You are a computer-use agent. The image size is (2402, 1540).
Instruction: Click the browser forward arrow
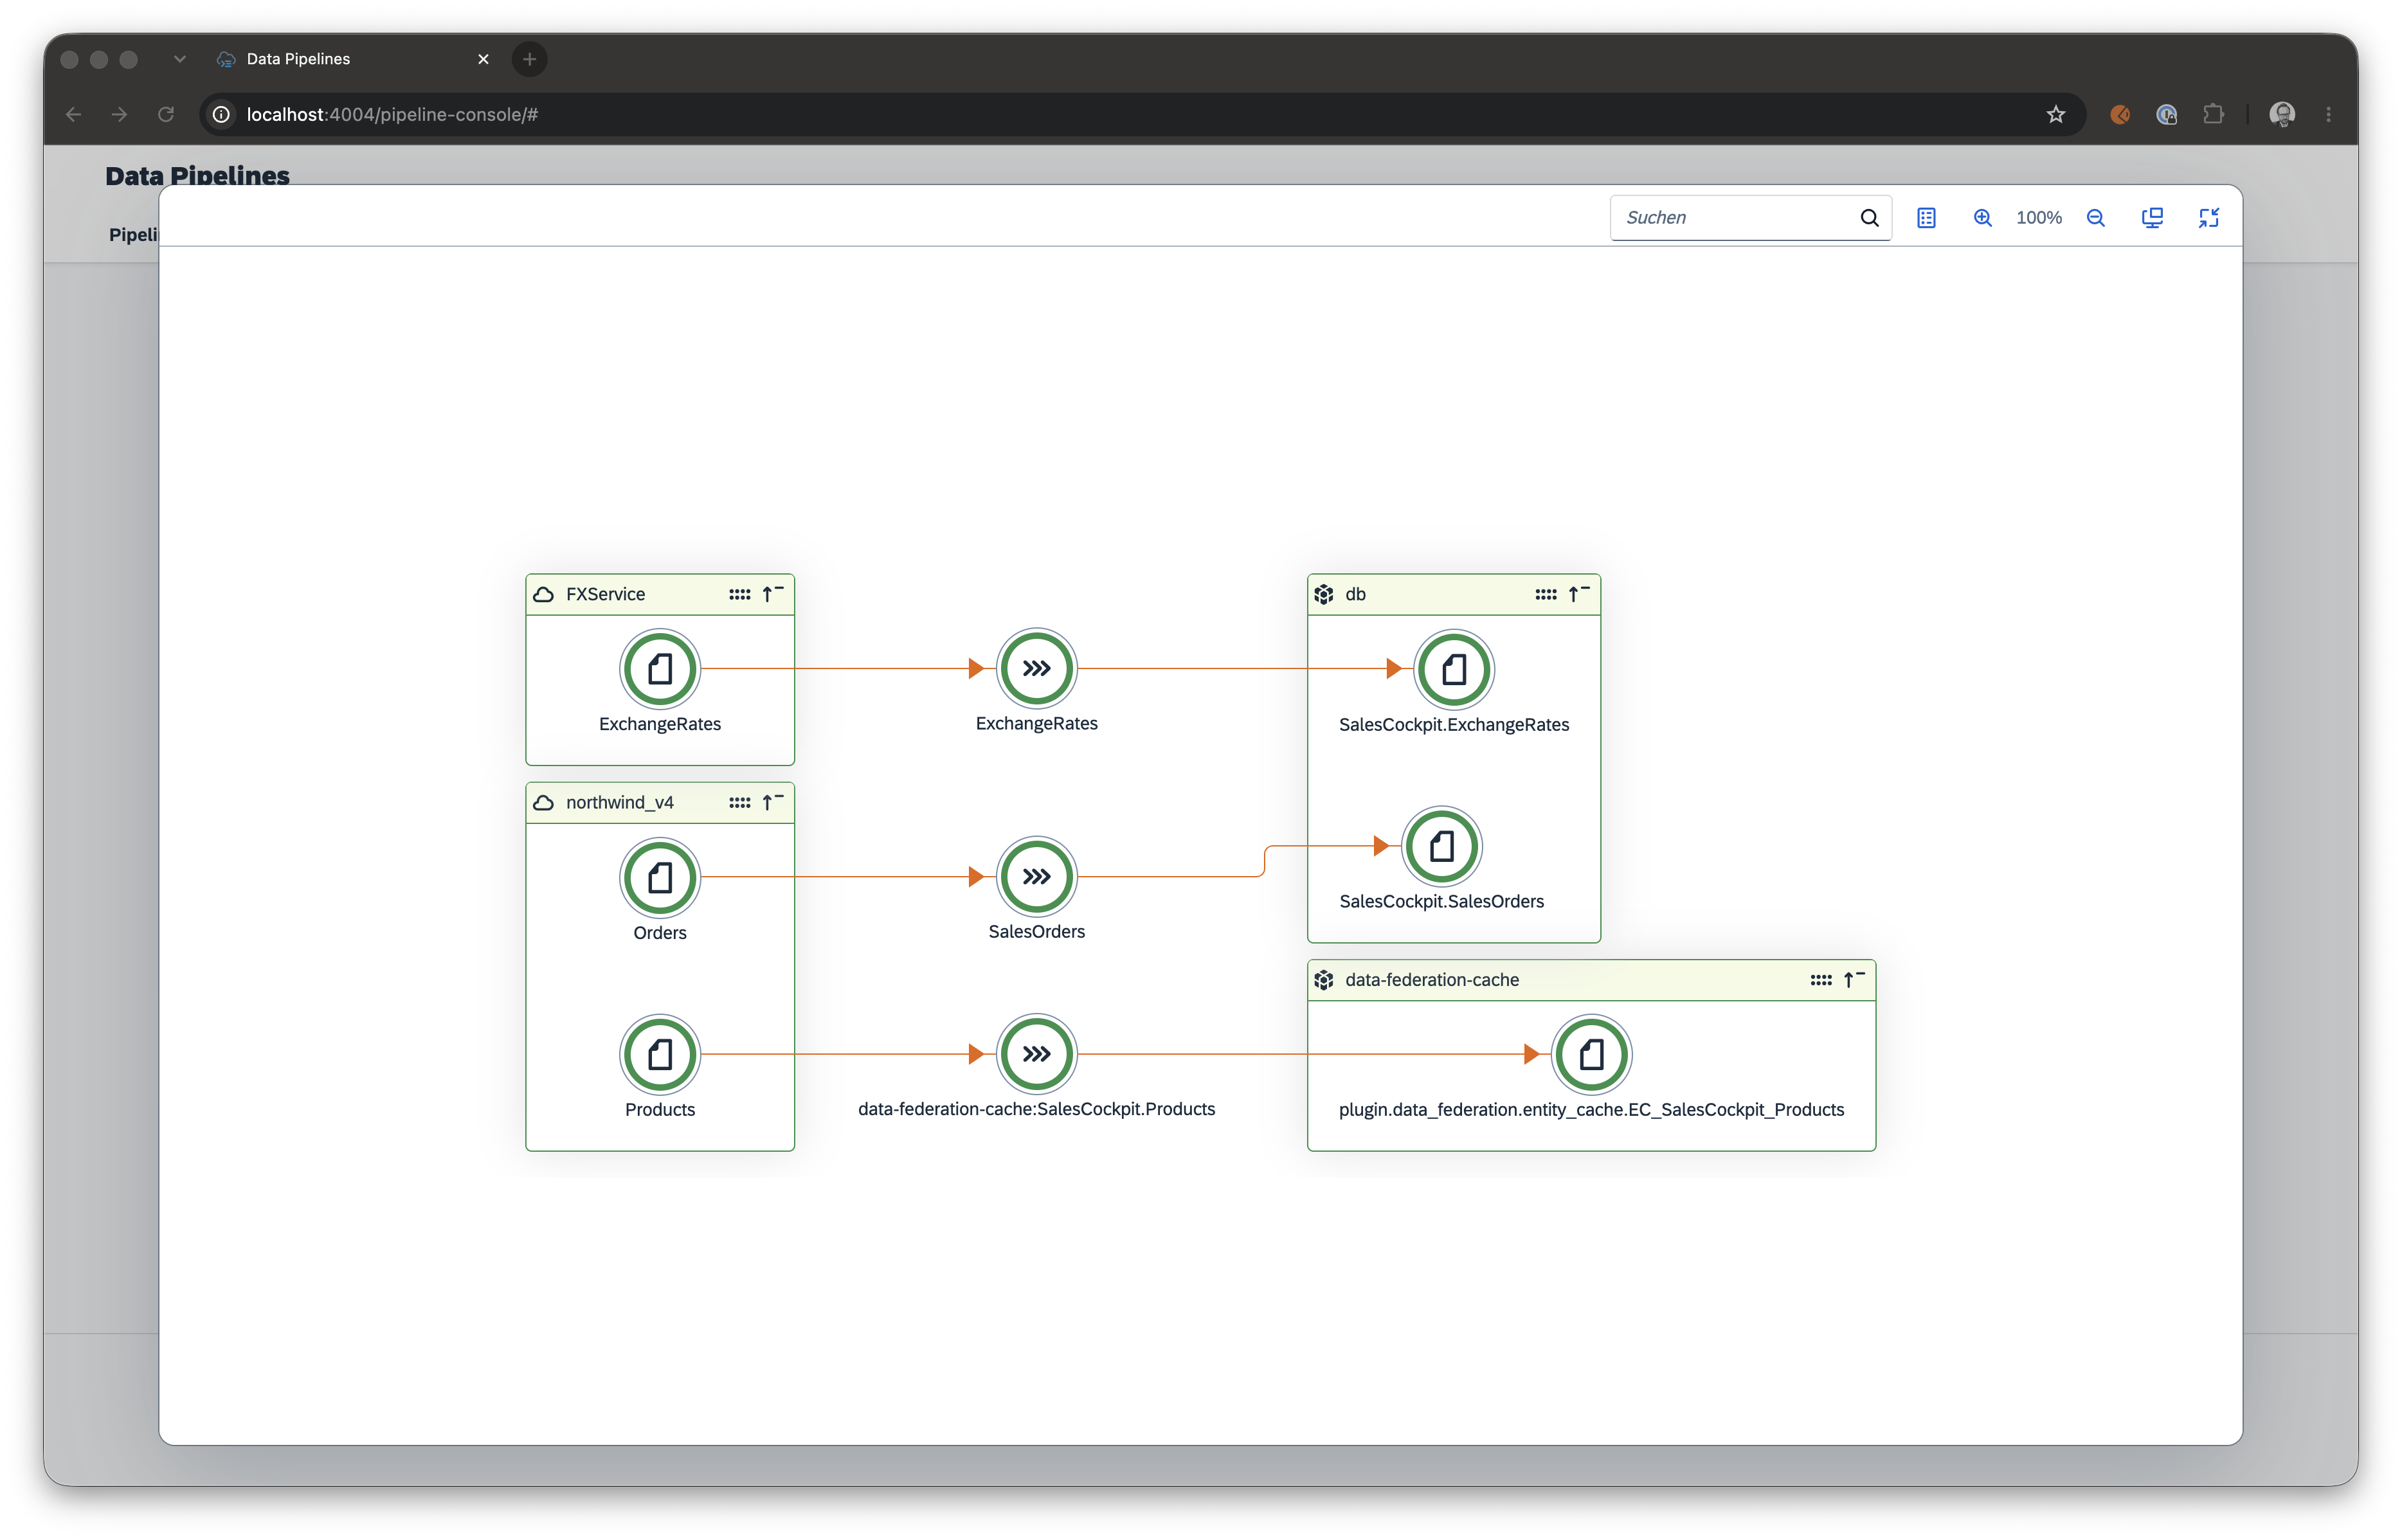click(119, 114)
